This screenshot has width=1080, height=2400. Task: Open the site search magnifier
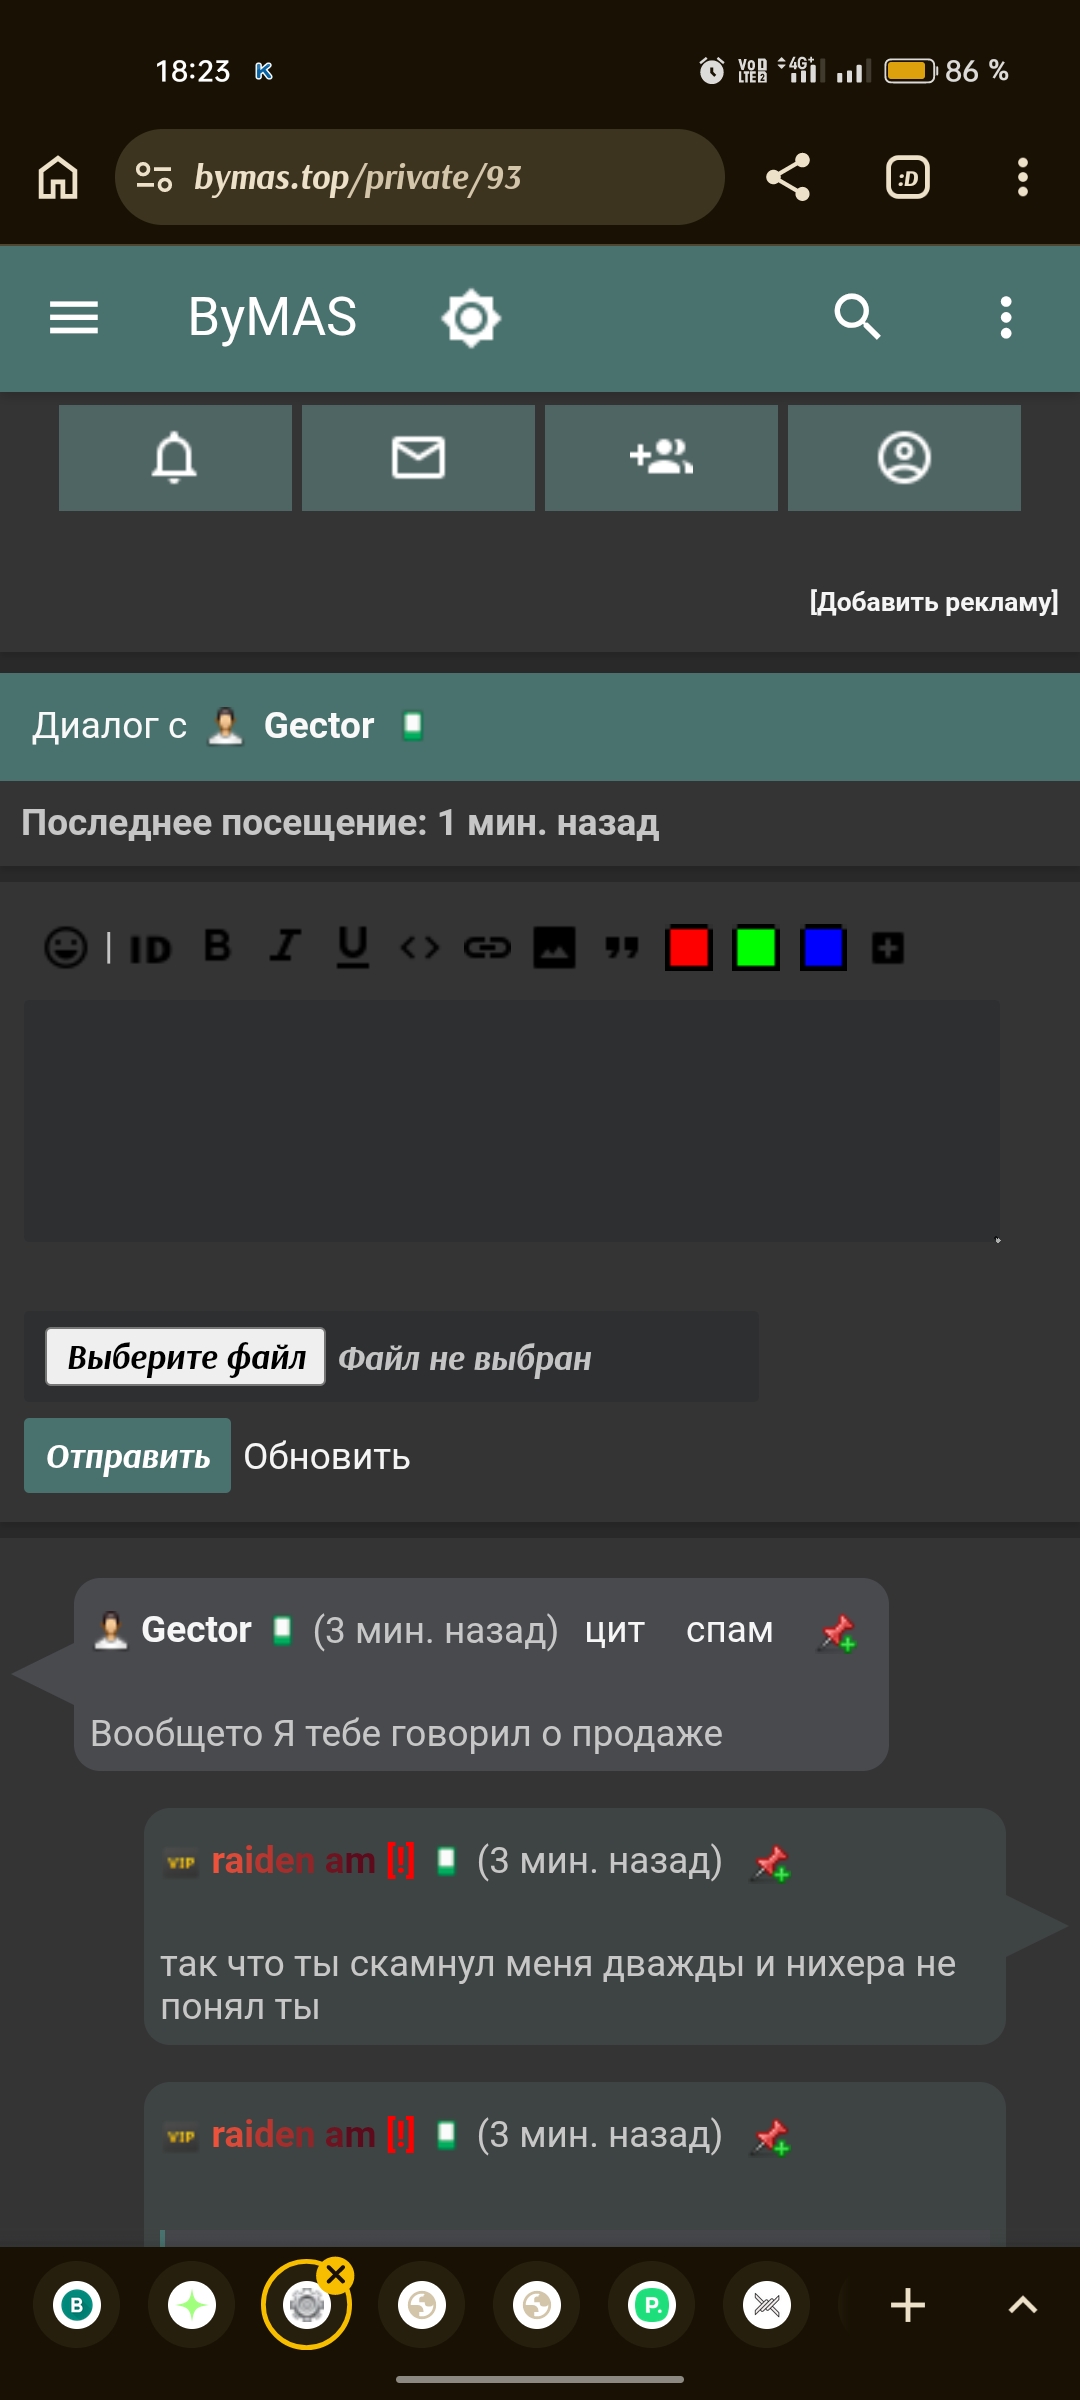tap(857, 318)
